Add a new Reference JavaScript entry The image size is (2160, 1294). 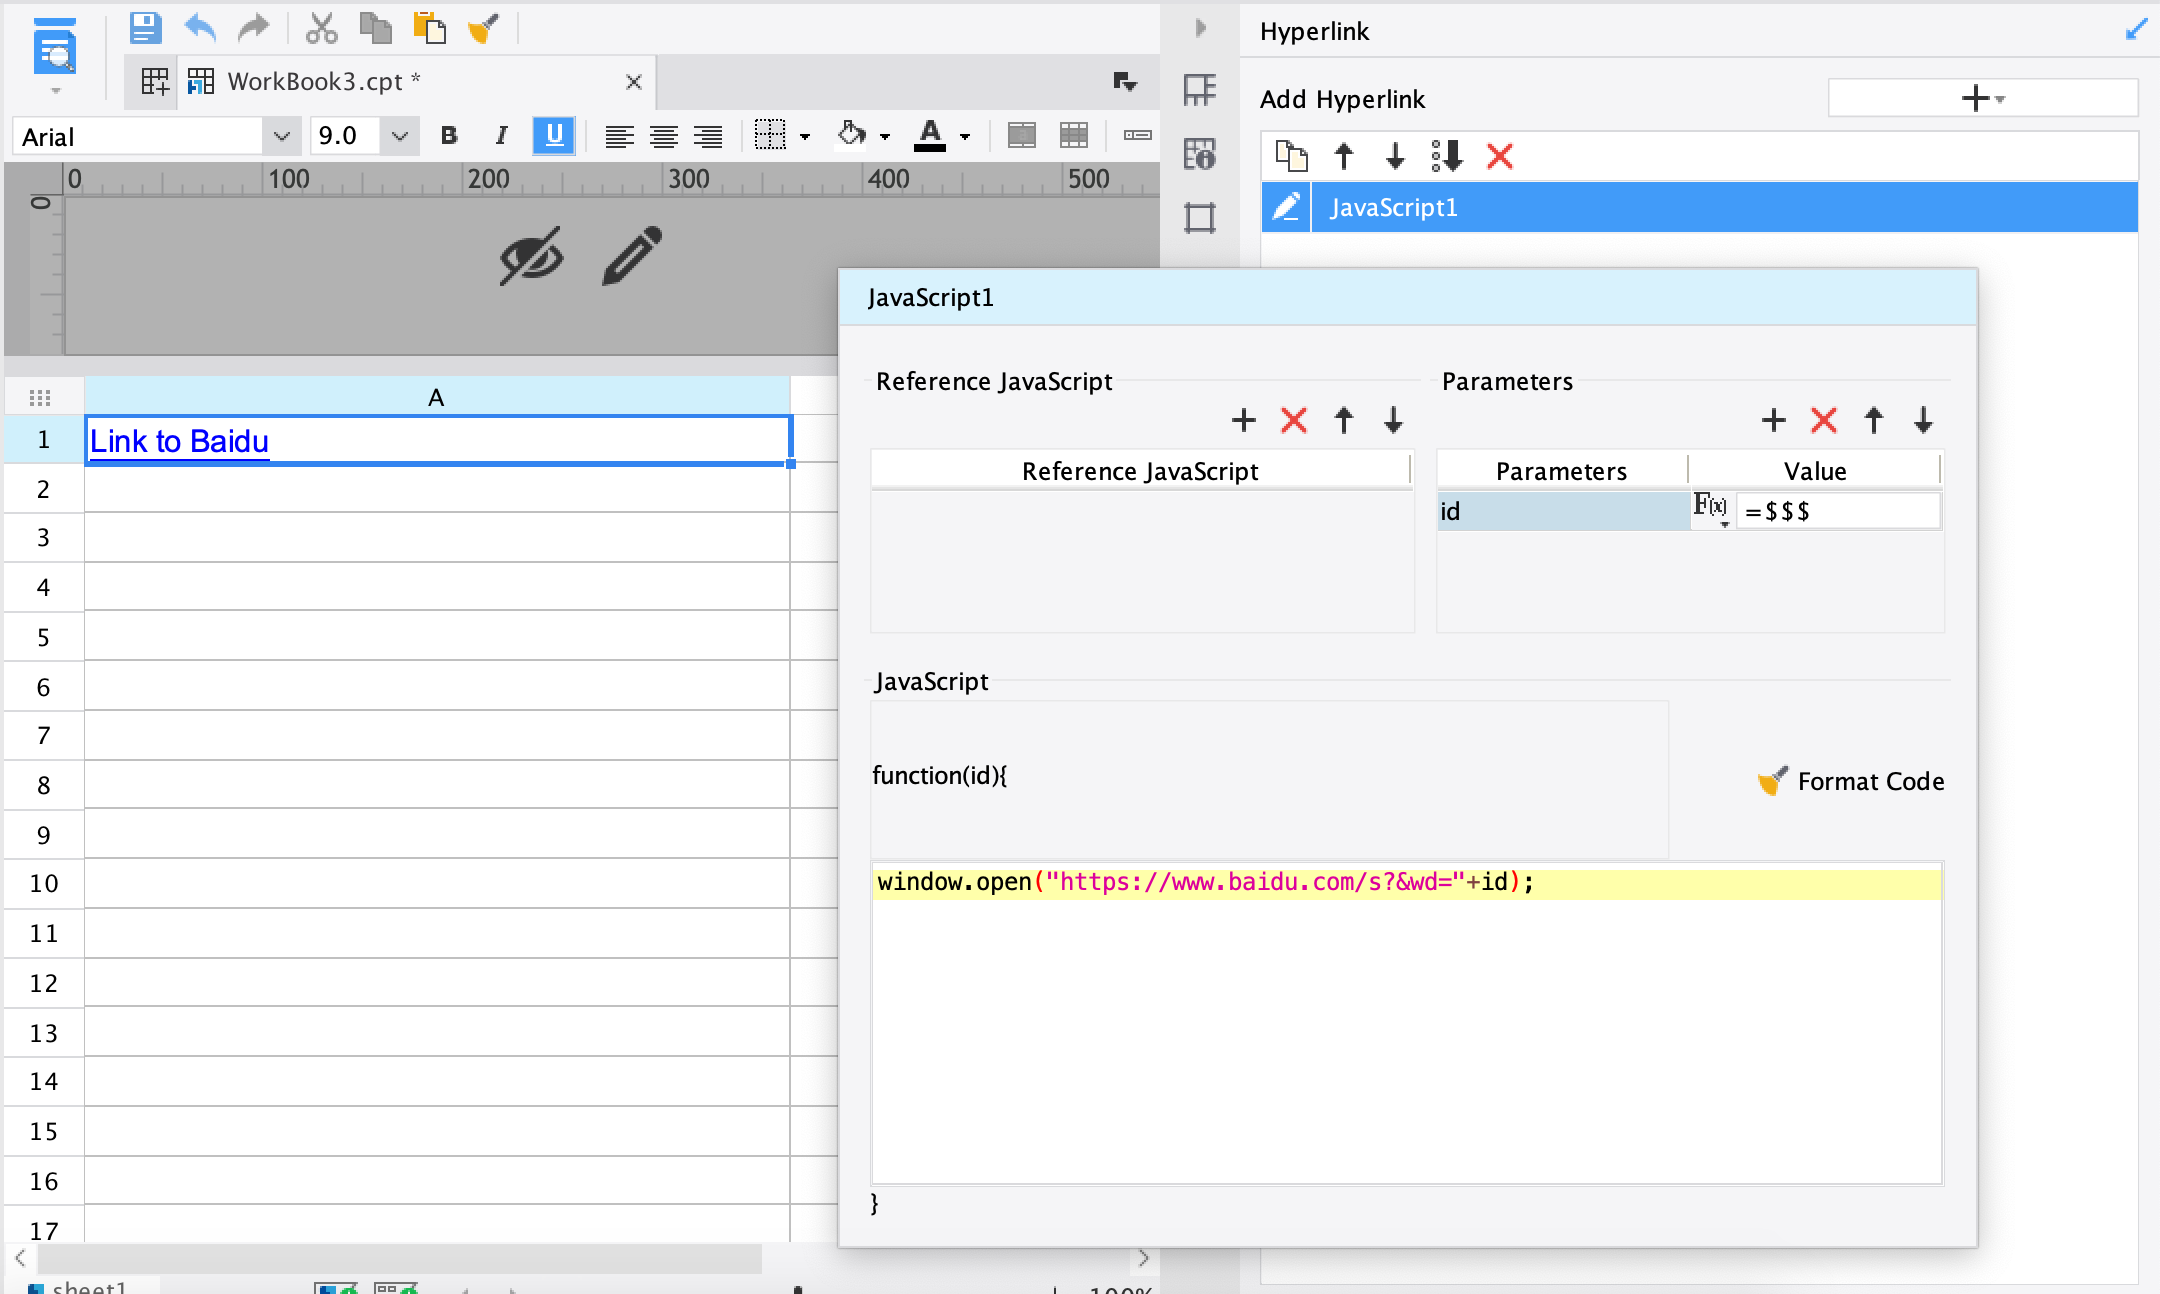[1243, 420]
